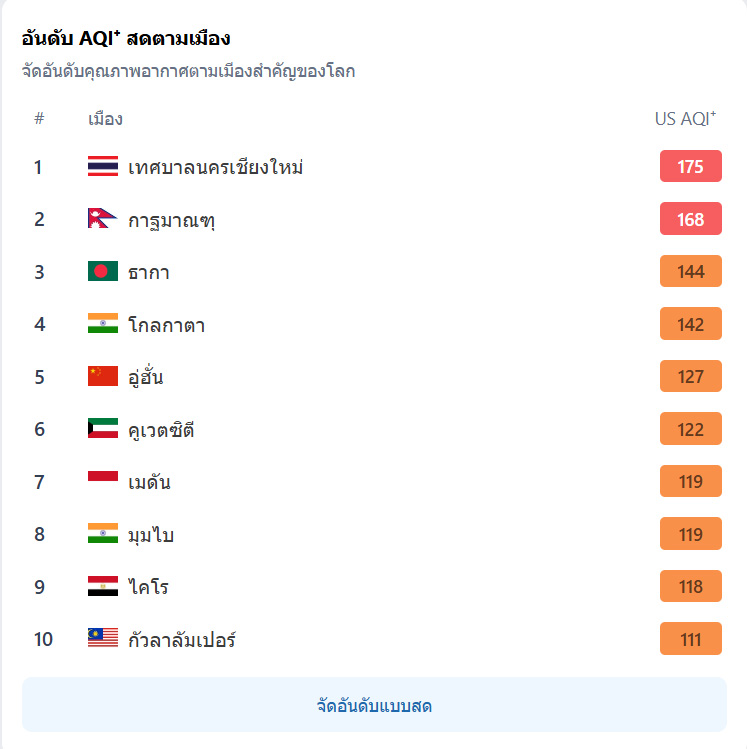Open the กัวลาลัมเปอร์ city link

pyautogui.click(x=182, y=639)
